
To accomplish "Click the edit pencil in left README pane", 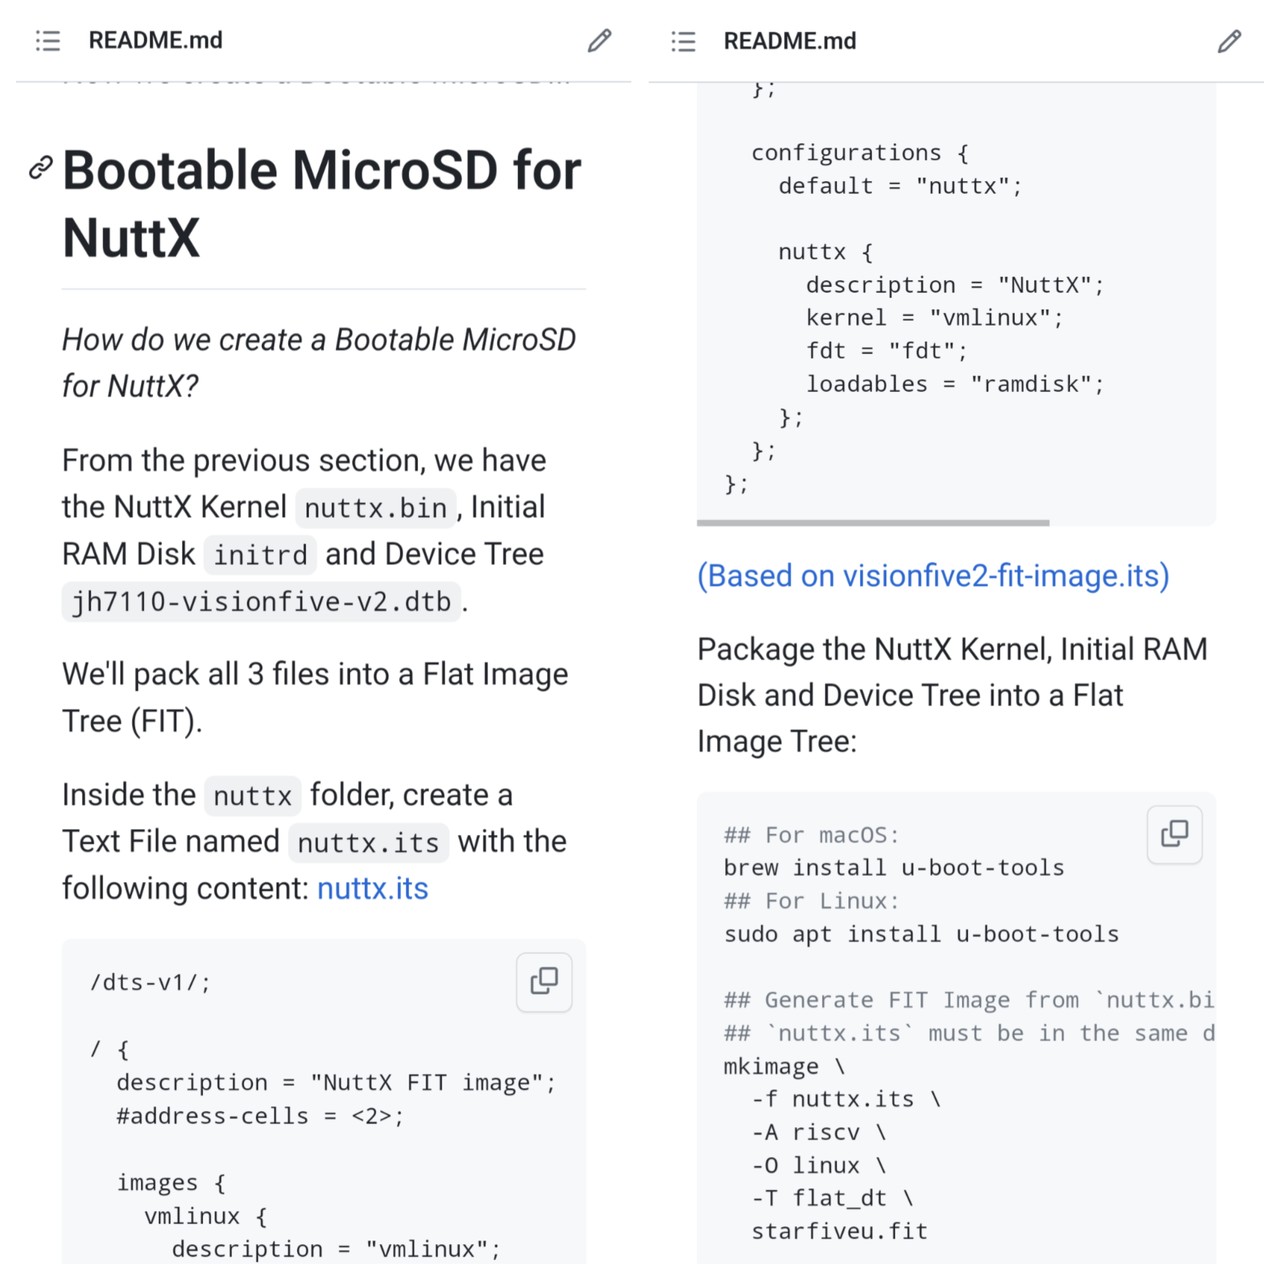I will click(x=599, y=40).
